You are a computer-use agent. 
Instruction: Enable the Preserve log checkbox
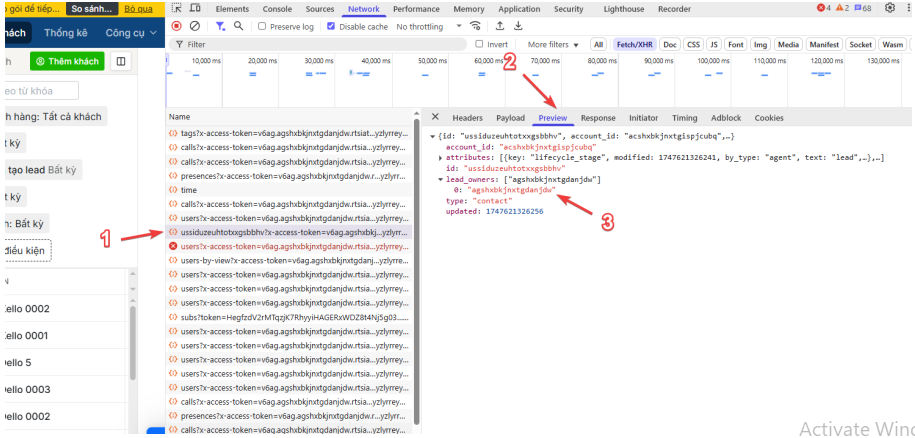(262, 27)
